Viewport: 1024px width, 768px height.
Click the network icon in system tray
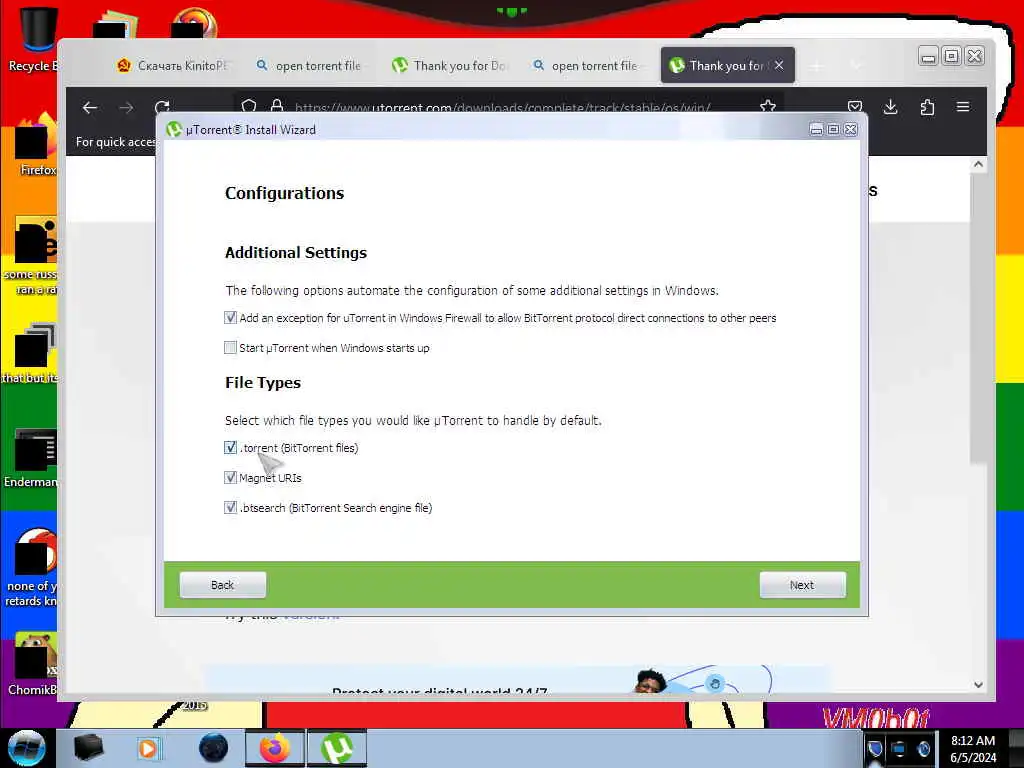(899, 748)
